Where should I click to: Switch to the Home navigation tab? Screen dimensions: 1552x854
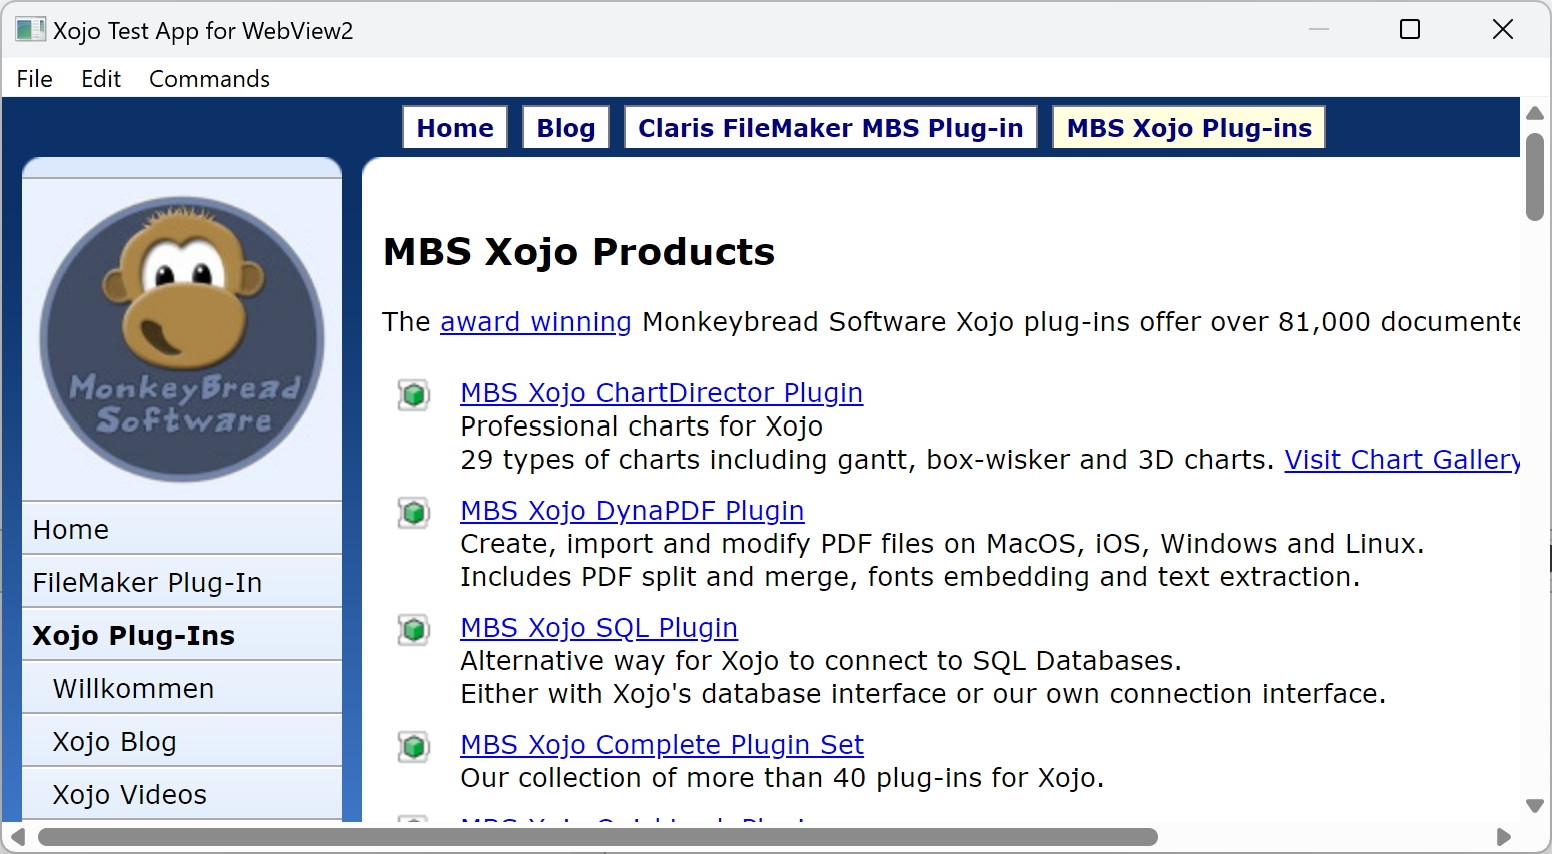coord(454,127)
